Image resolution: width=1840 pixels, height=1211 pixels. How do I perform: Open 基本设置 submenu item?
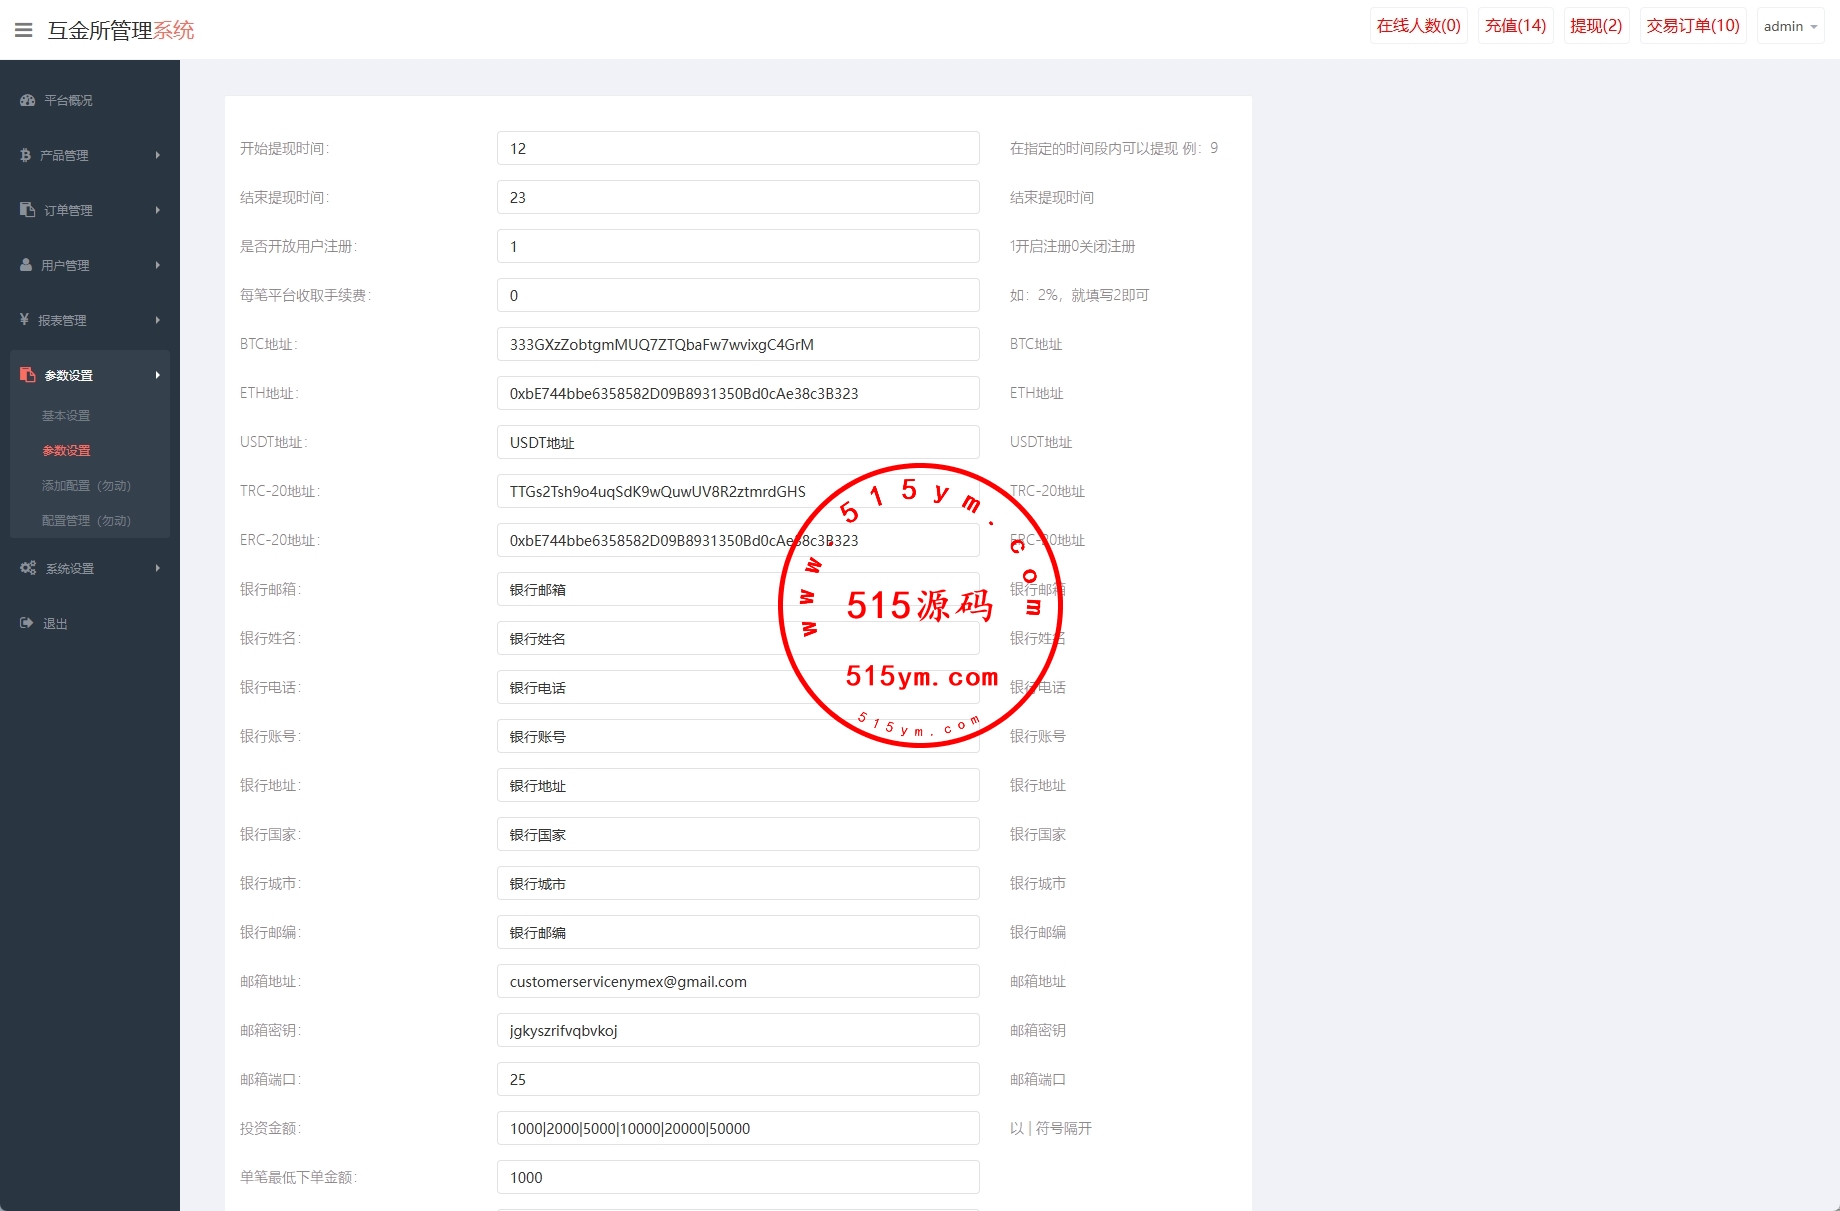66,415
